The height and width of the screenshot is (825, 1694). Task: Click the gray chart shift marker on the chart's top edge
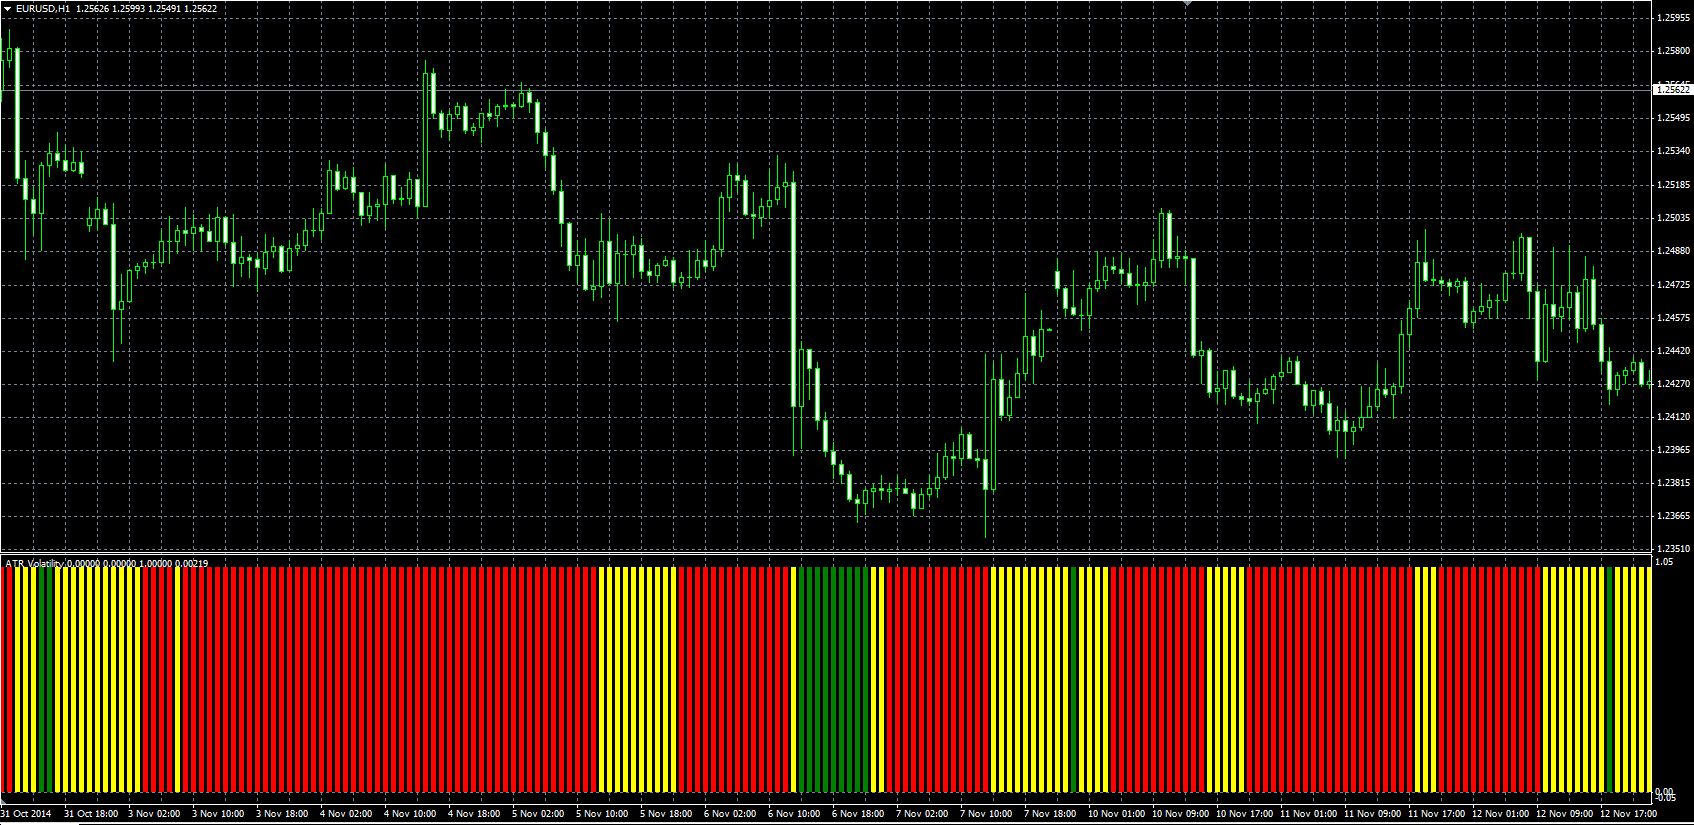coord(1187,4)
